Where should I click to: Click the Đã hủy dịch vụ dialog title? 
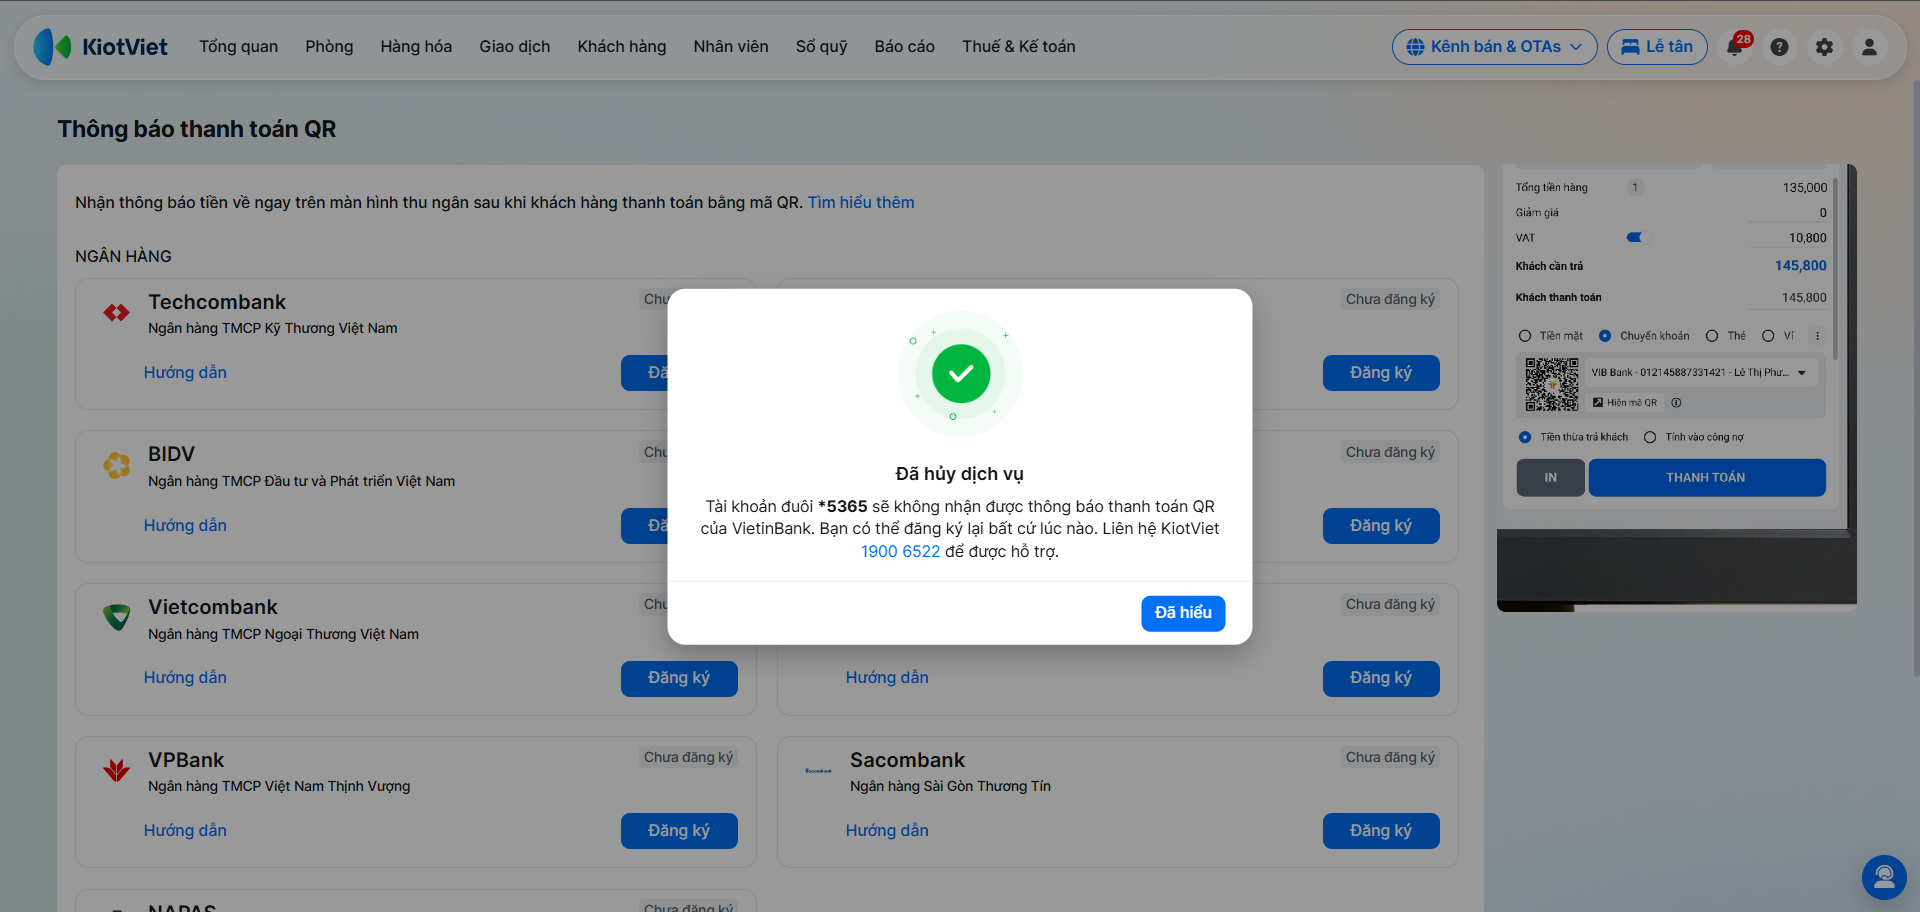click(x=960, y=474)
